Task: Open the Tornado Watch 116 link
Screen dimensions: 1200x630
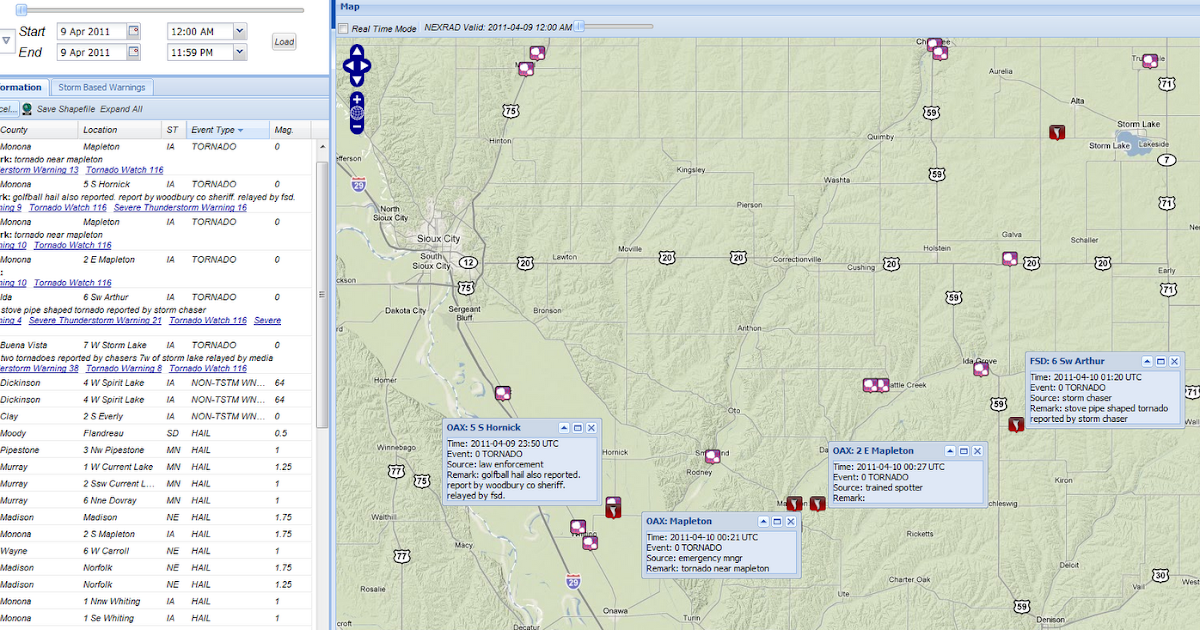Action: point(124,170)
